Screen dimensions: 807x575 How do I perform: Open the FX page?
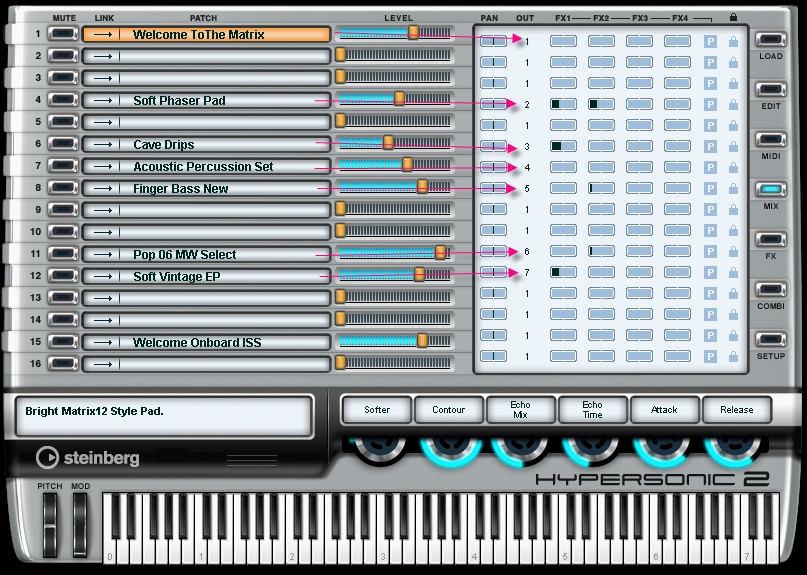point(770,240)
